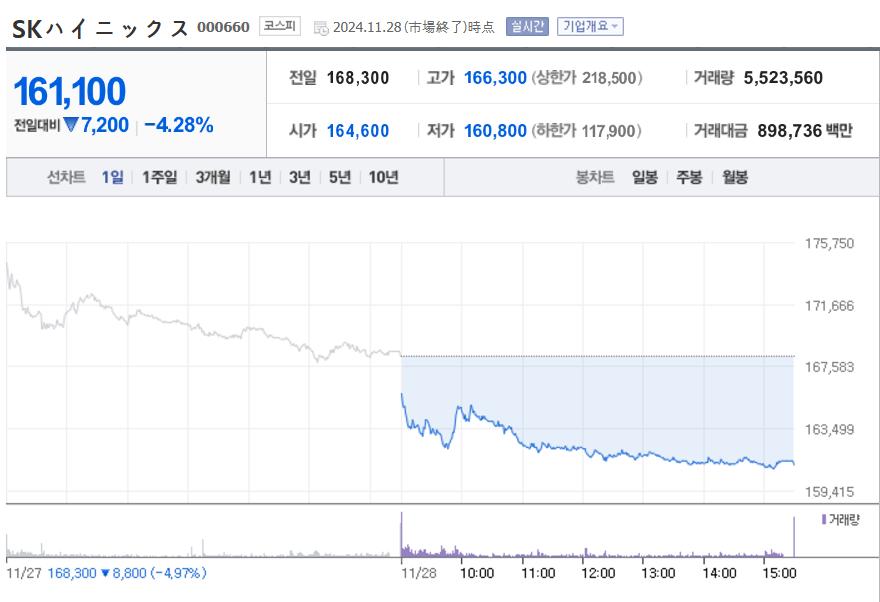Click the 실시간 real-time badge
Image resolution: width=880 pixels, height=602 pixels.
[527, 26]
